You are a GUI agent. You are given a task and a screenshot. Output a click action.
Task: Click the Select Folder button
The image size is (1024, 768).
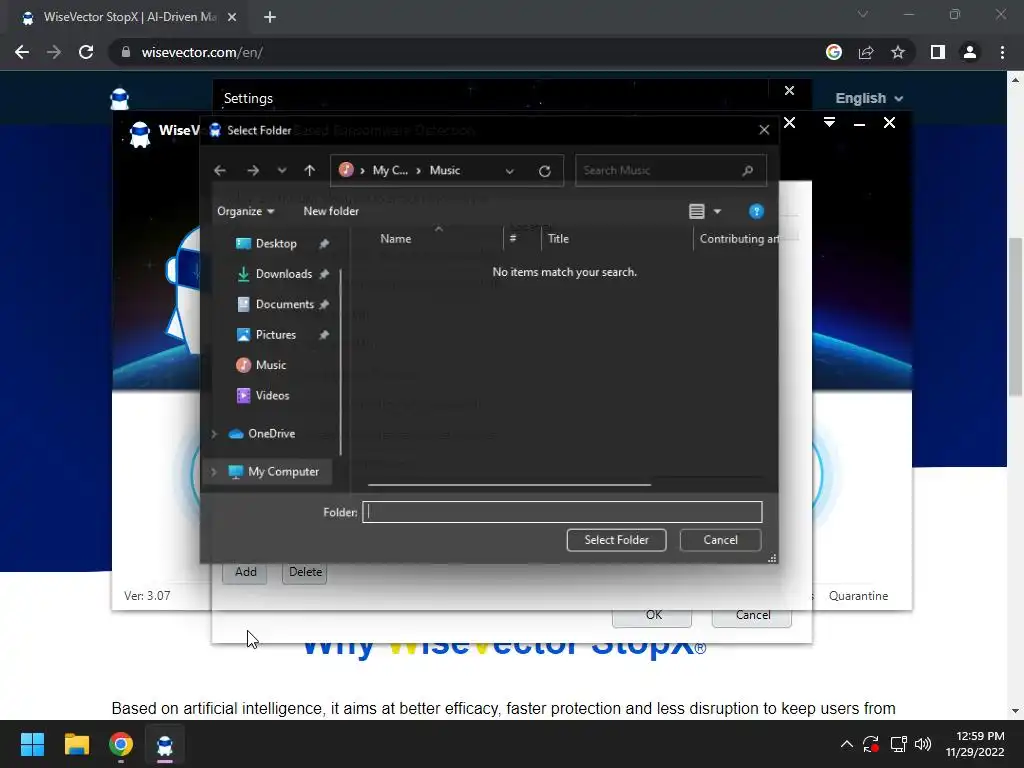point(616,540)
